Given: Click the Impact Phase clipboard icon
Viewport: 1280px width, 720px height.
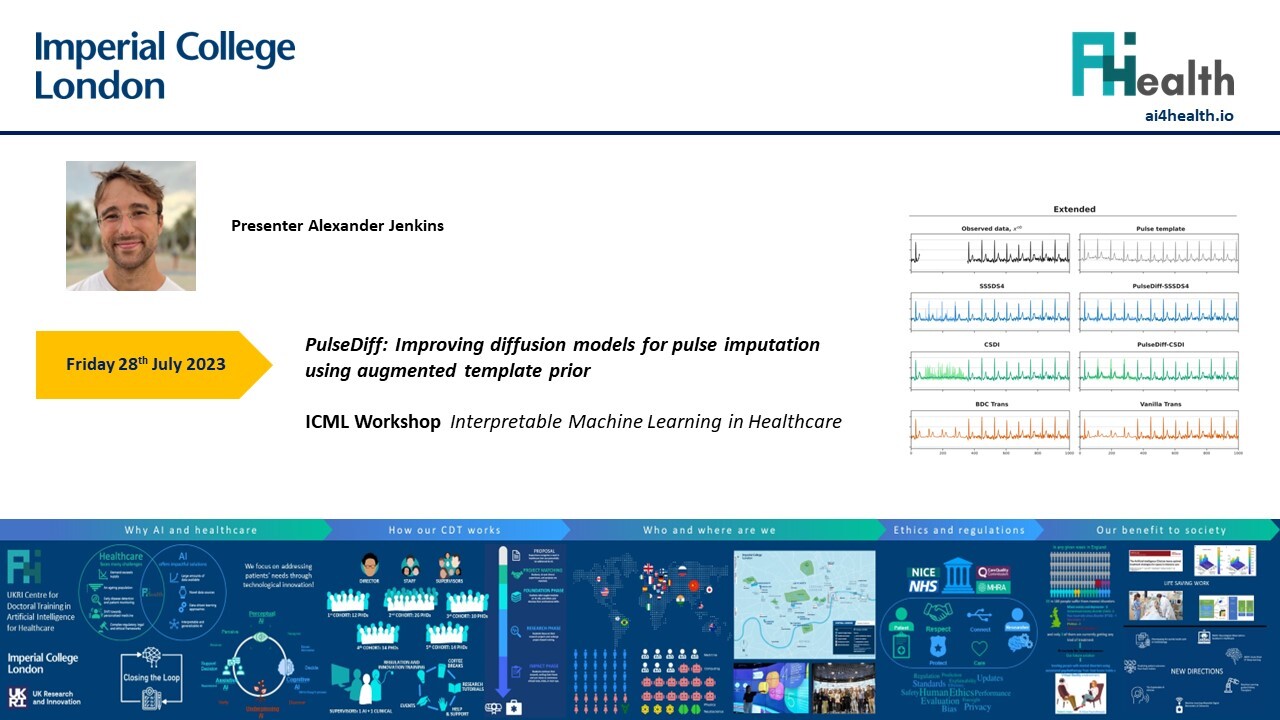Looking at the screenshot, I should click(516, 672).
